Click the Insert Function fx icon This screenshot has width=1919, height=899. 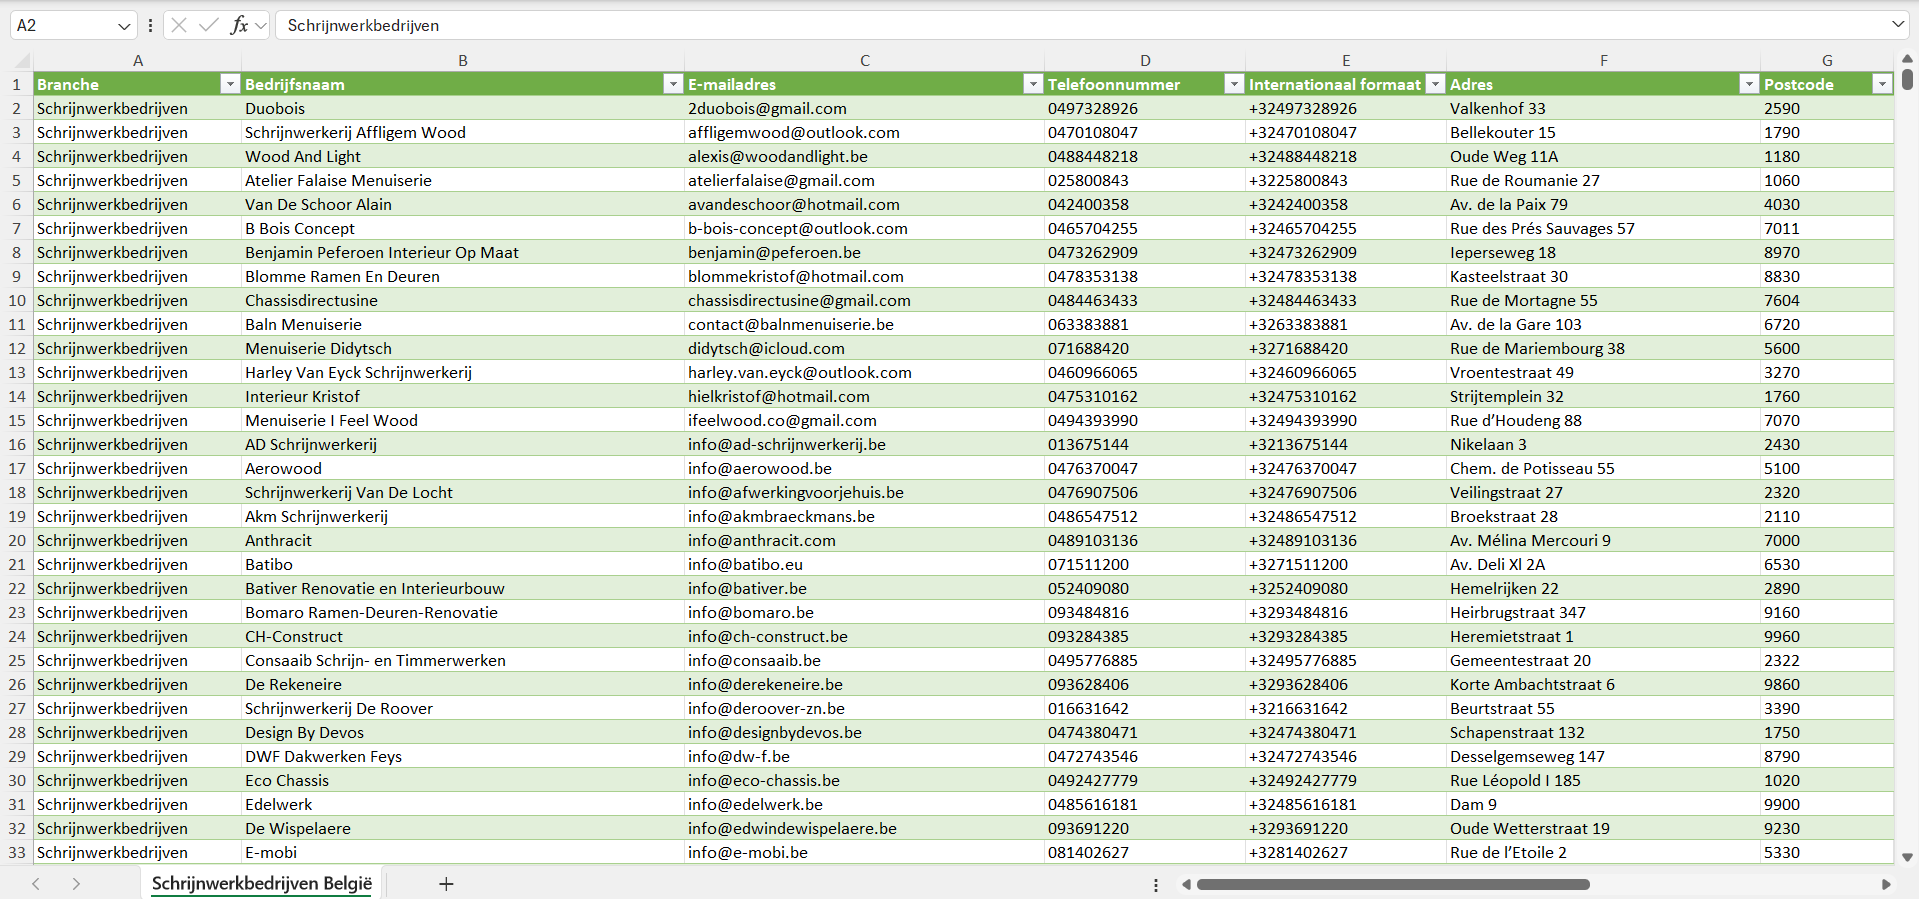point(239,25)
